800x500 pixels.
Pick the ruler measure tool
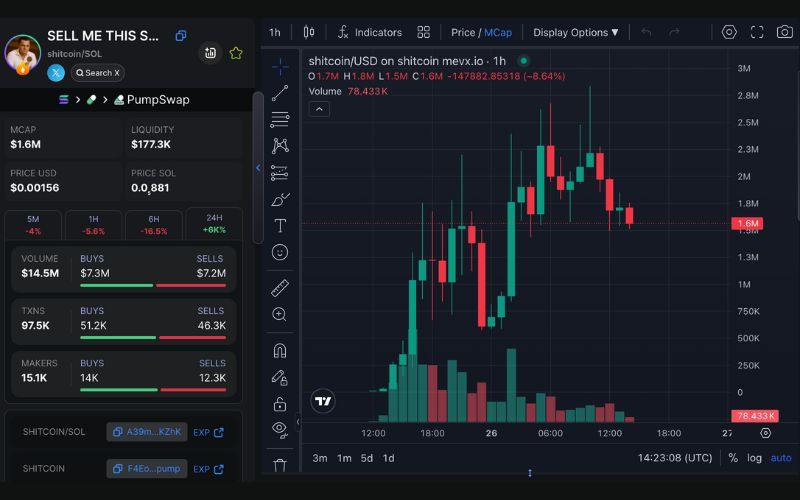pyautogui.click(x=280, y=288)
